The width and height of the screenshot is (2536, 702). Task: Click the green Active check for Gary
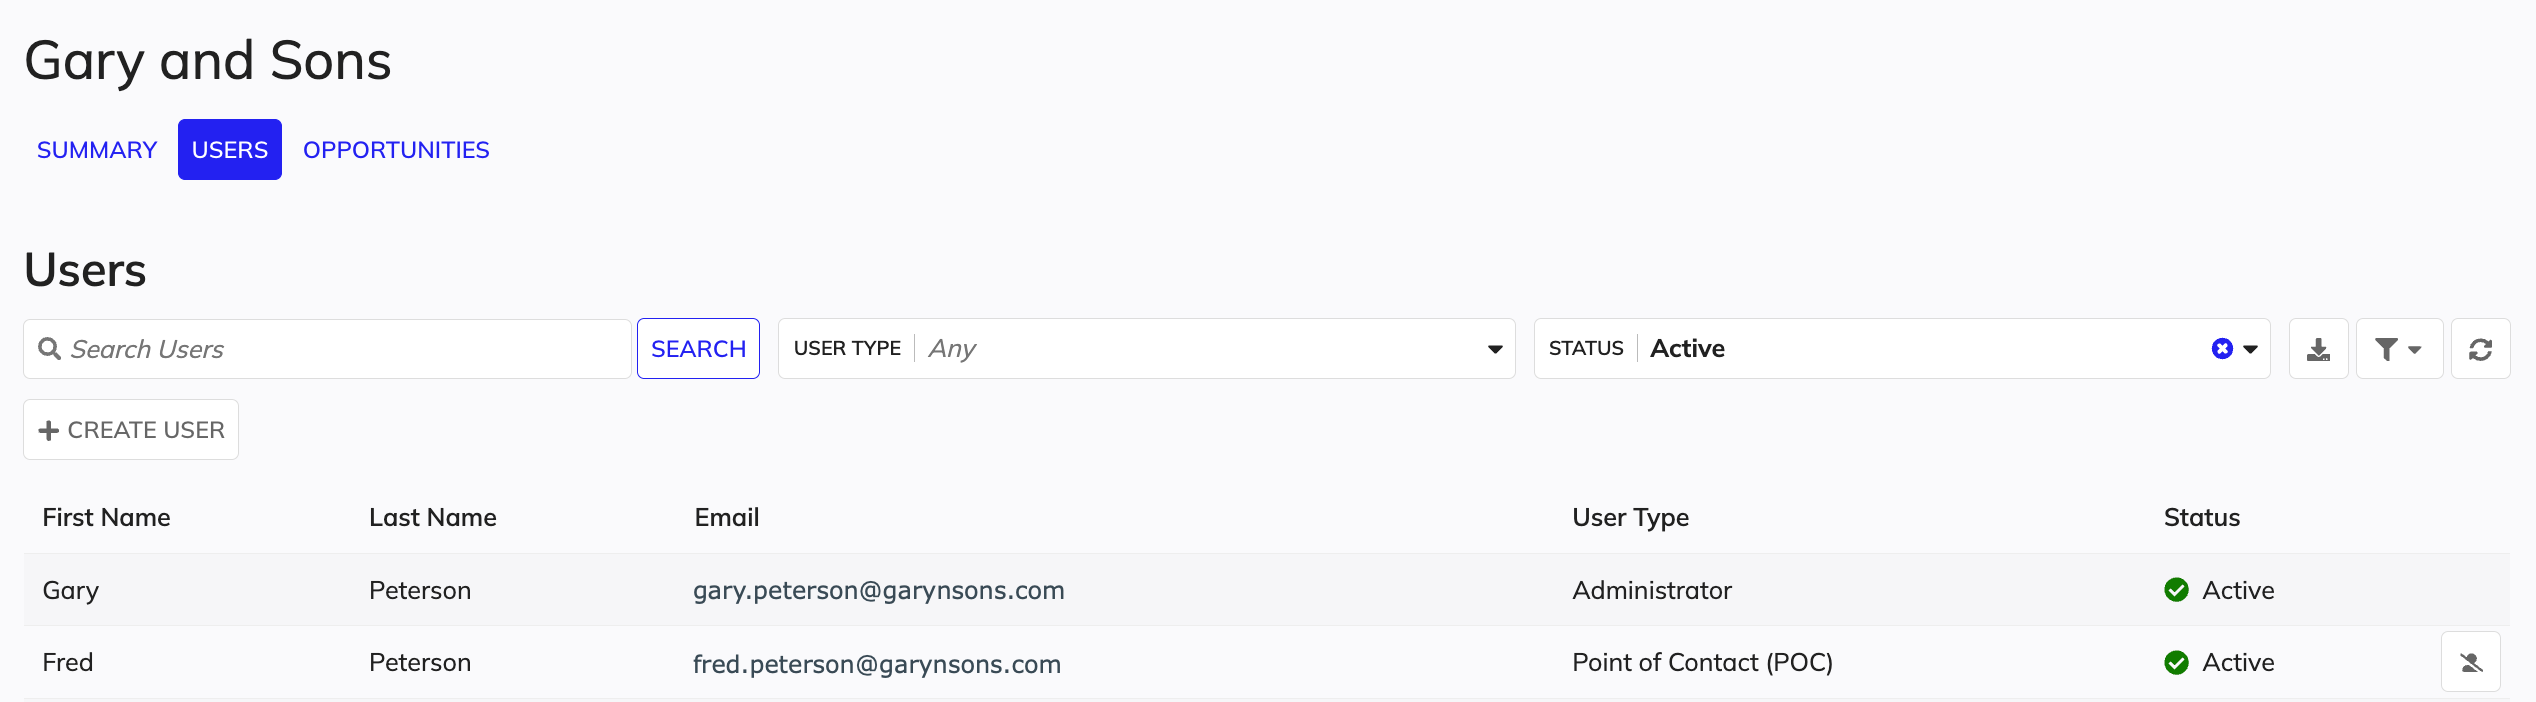pos(2176,590)
